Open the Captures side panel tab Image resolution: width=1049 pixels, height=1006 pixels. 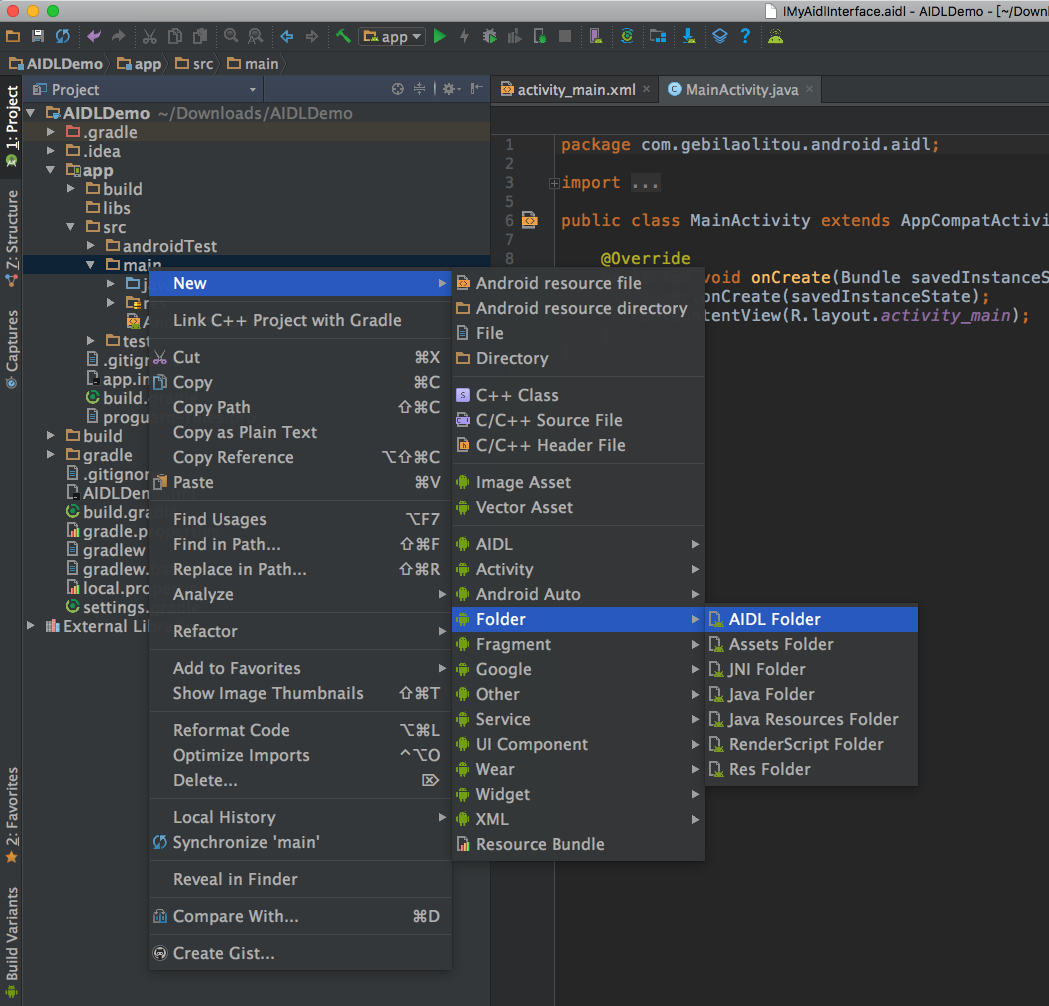click(x=11, y=348)
